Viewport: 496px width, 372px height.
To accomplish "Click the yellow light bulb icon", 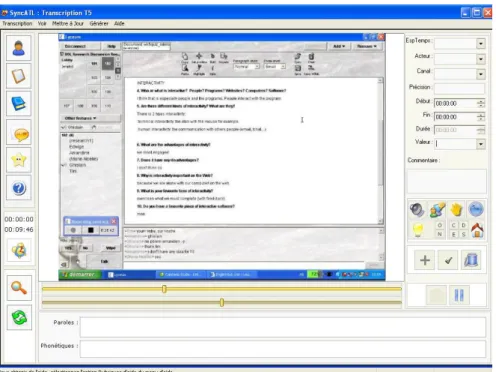I will pos(418,230).
